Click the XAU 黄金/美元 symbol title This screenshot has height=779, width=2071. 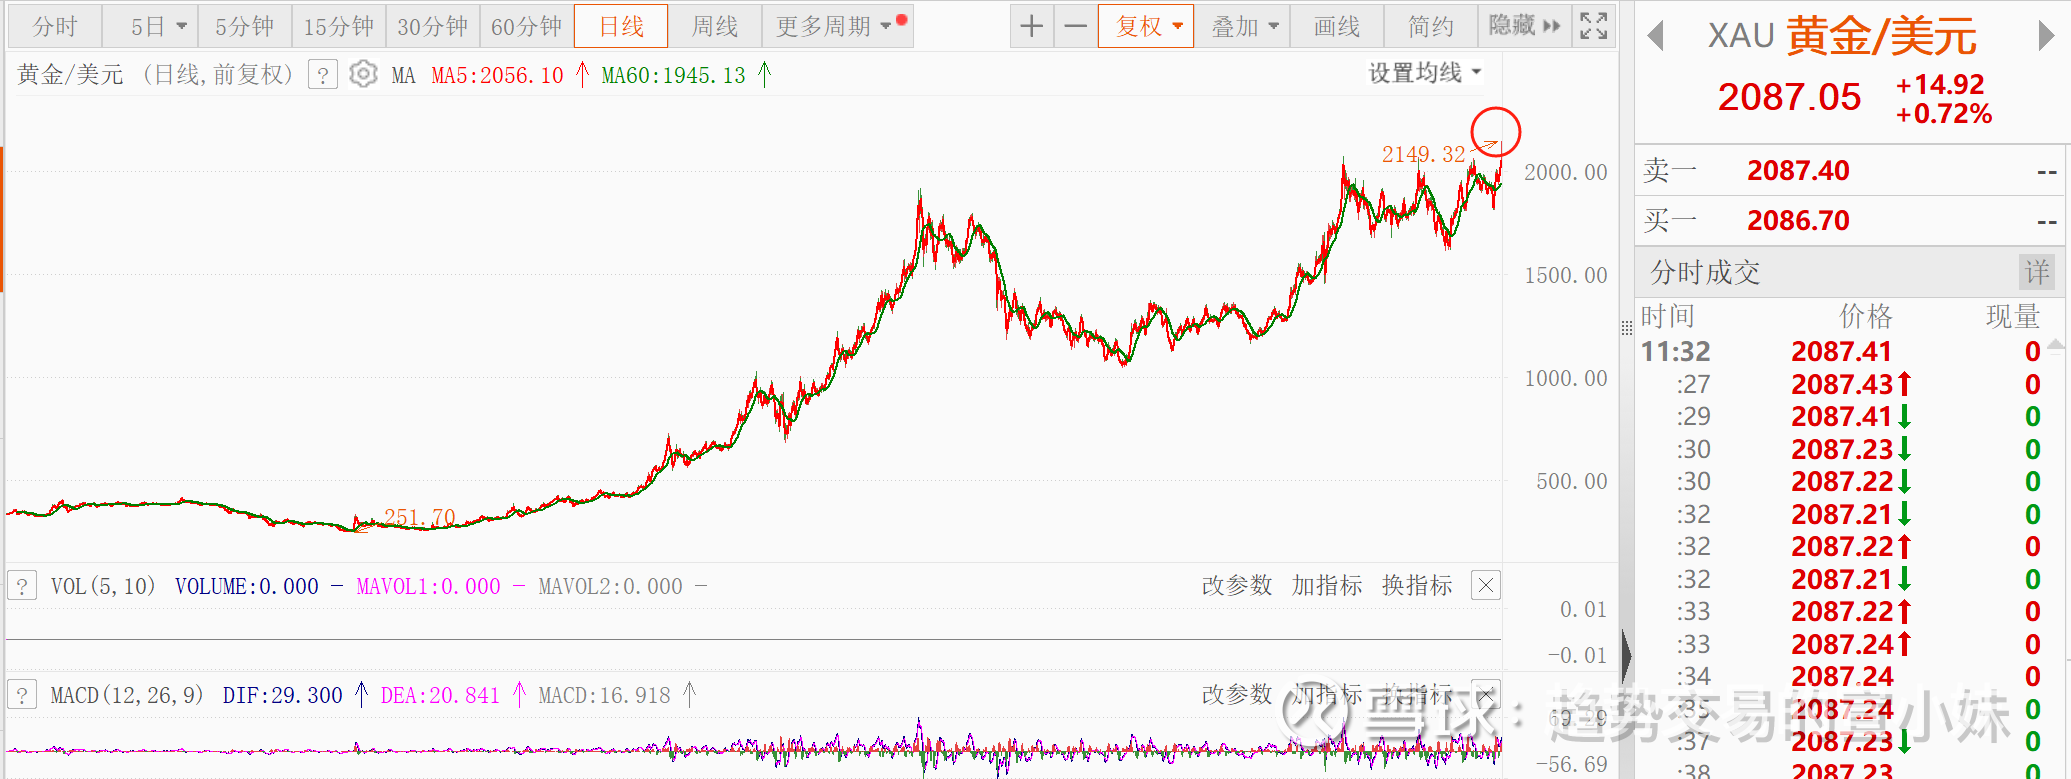pos(1842,36)
